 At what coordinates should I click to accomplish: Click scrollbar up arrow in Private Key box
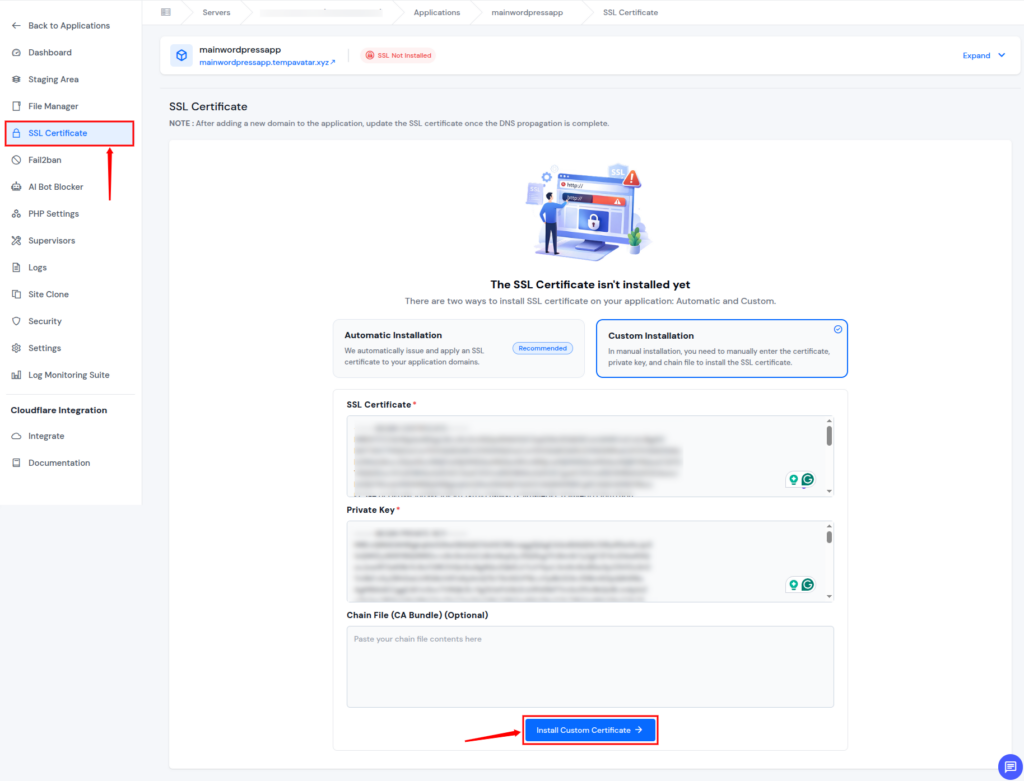tap(829, 526)
